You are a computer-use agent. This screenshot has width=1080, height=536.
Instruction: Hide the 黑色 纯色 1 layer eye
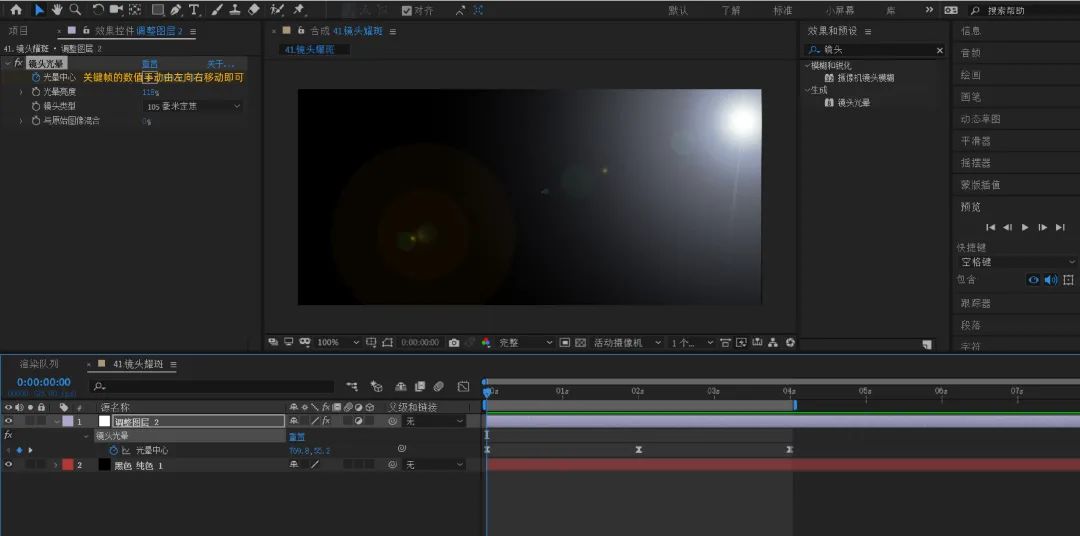[8, 465]
